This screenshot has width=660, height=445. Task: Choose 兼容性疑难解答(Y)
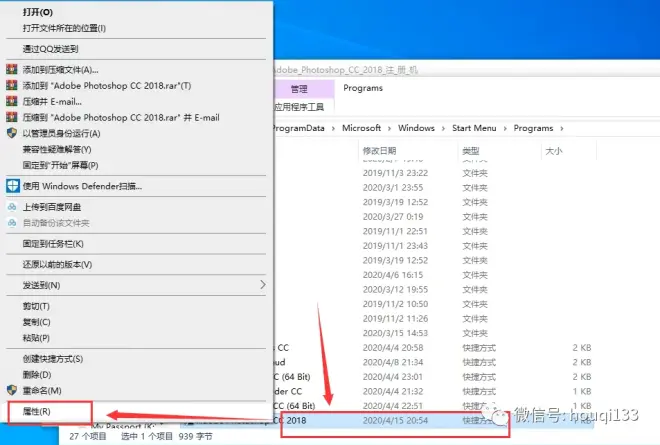click(x=57, y=149)
